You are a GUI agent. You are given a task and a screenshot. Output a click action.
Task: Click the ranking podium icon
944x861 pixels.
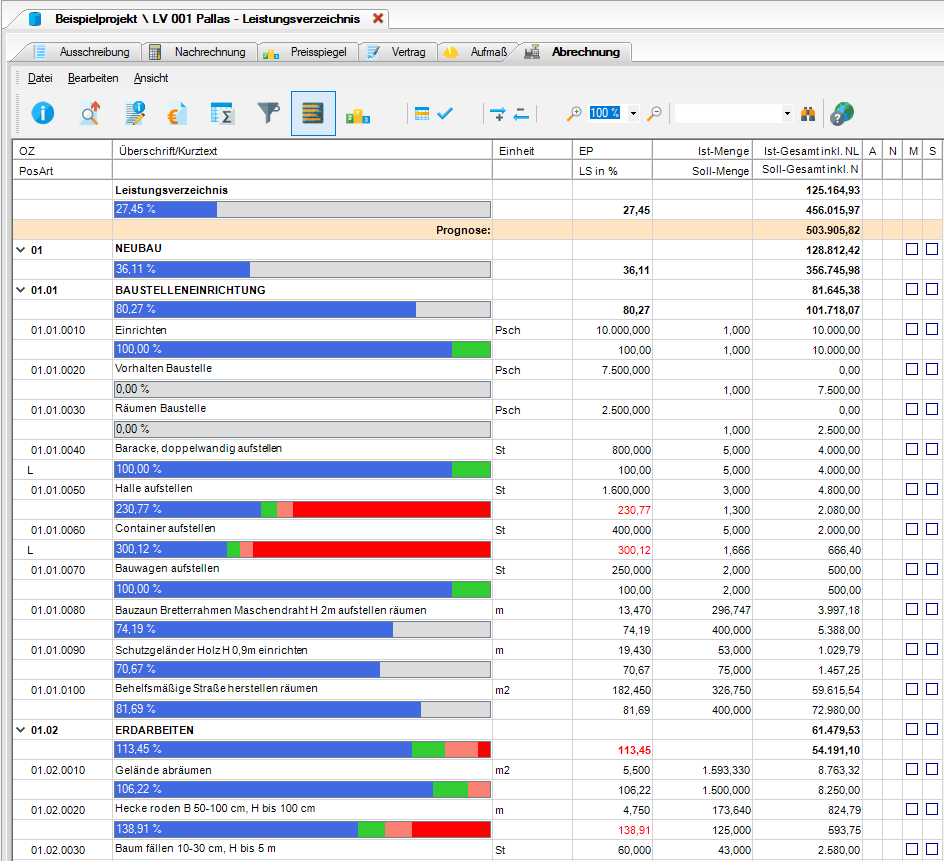[x=358, y=116]
